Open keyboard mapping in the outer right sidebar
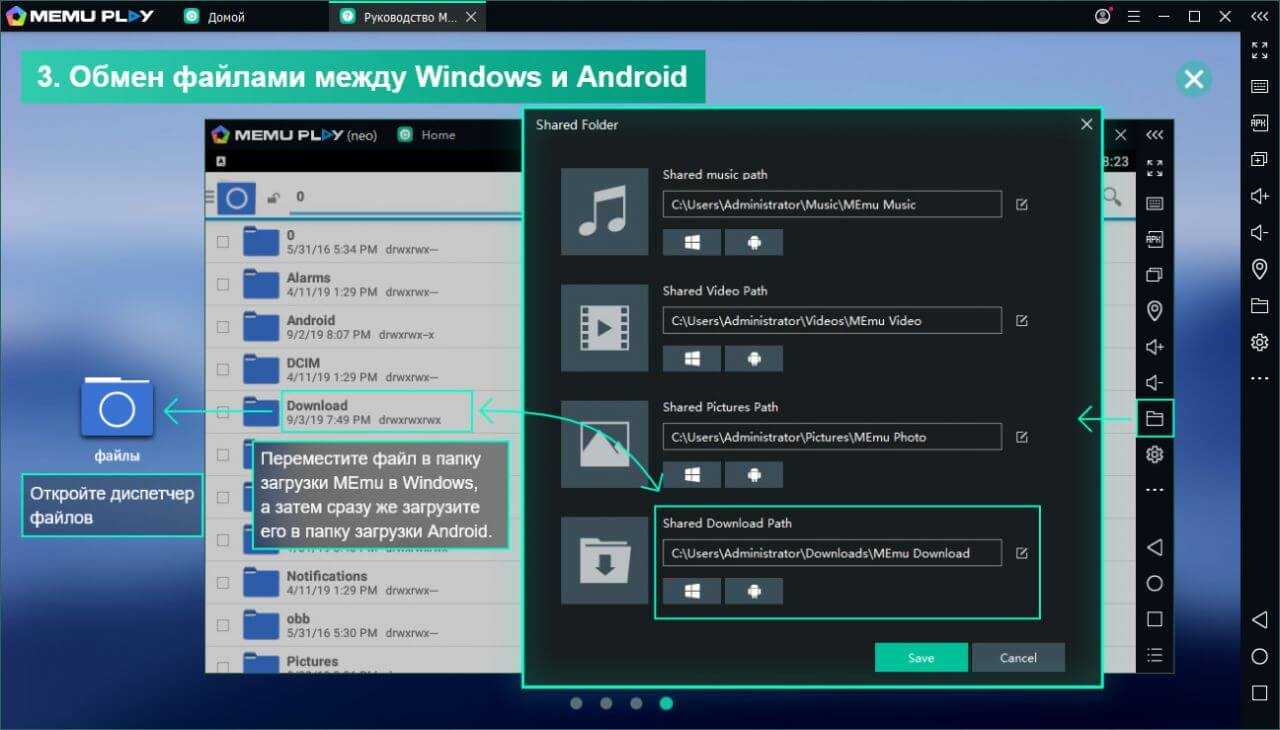This screenshot has height=730, width=1280. coord(1259,86)
